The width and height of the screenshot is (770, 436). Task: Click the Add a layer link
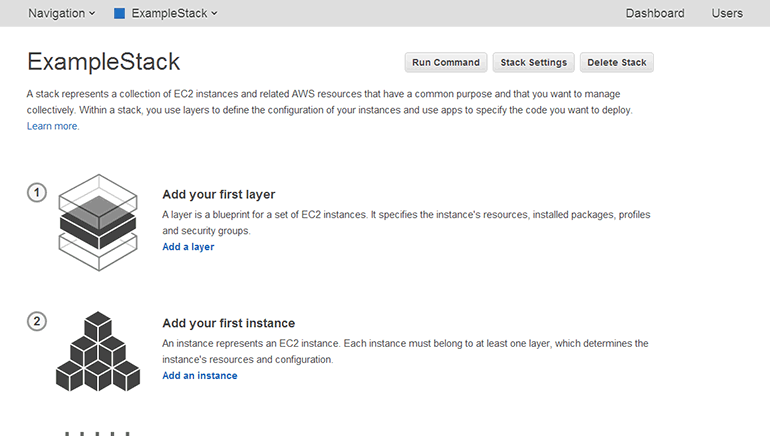pyautogui.click(x=188, y=247)
